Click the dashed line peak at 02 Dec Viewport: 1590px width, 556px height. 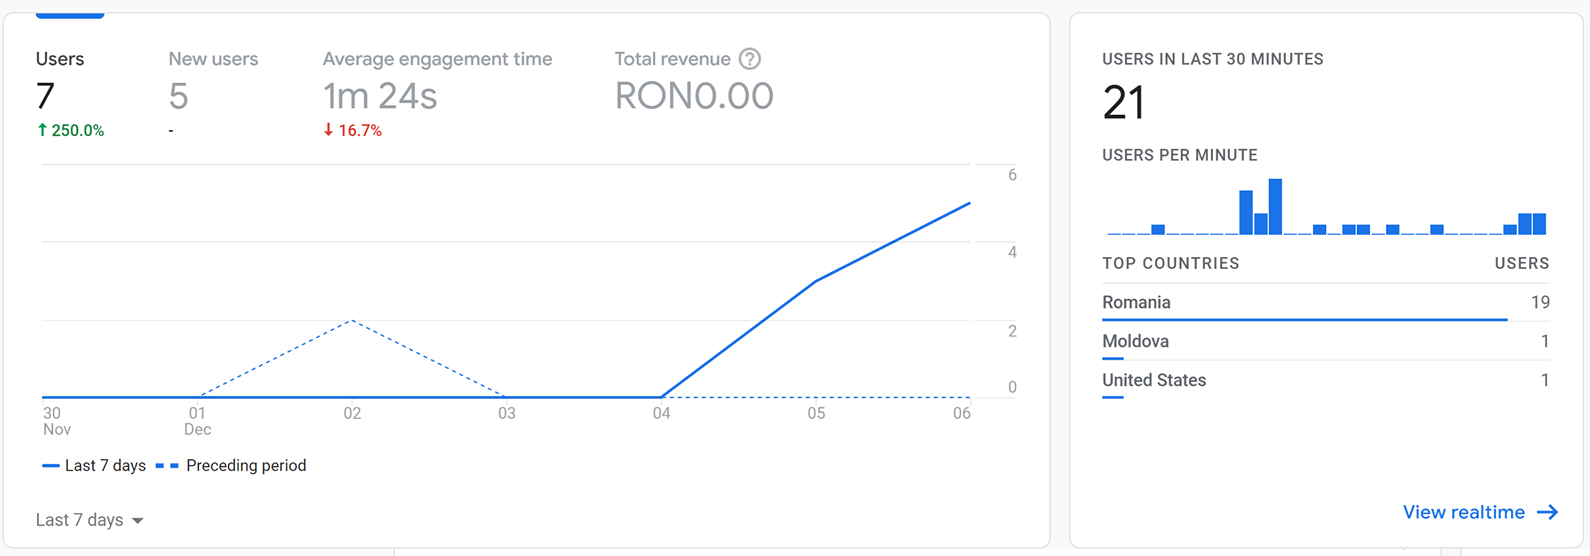352,321
